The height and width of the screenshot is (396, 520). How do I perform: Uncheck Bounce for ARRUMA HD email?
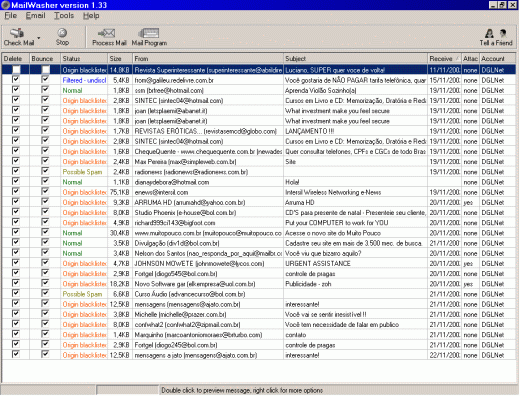coord(45,202)
